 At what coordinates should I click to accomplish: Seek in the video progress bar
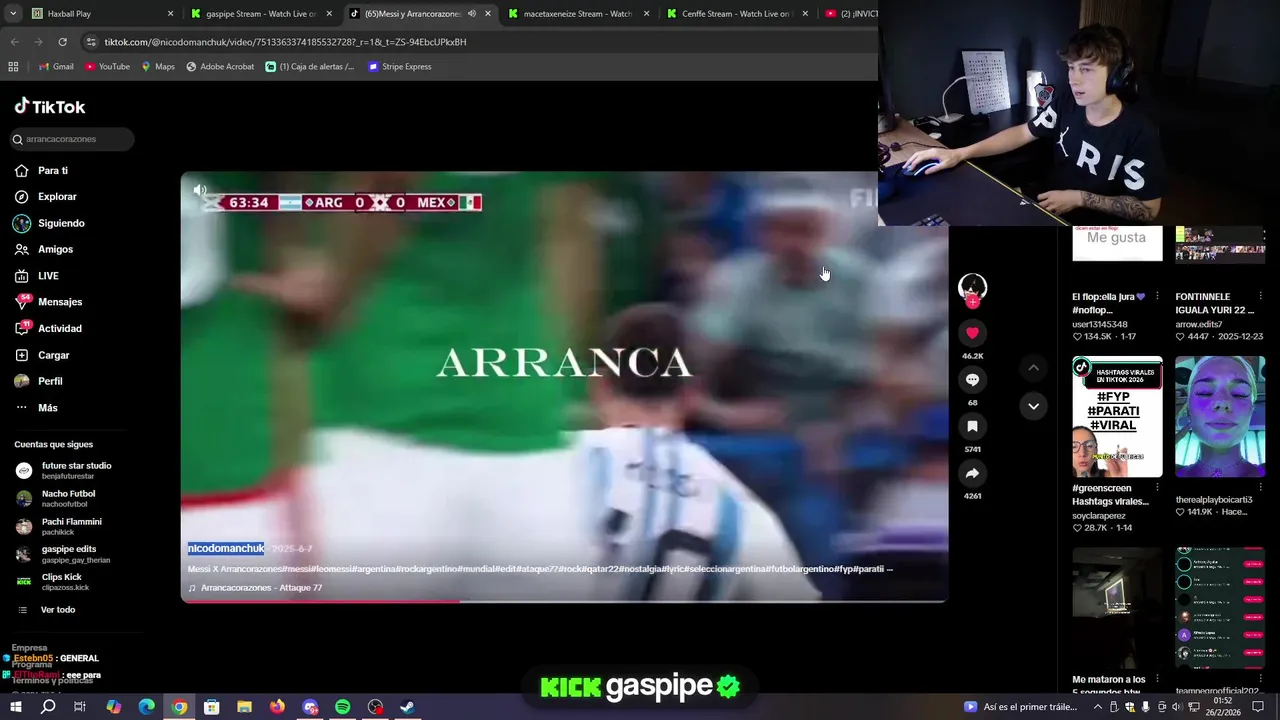tap(564, 601)
